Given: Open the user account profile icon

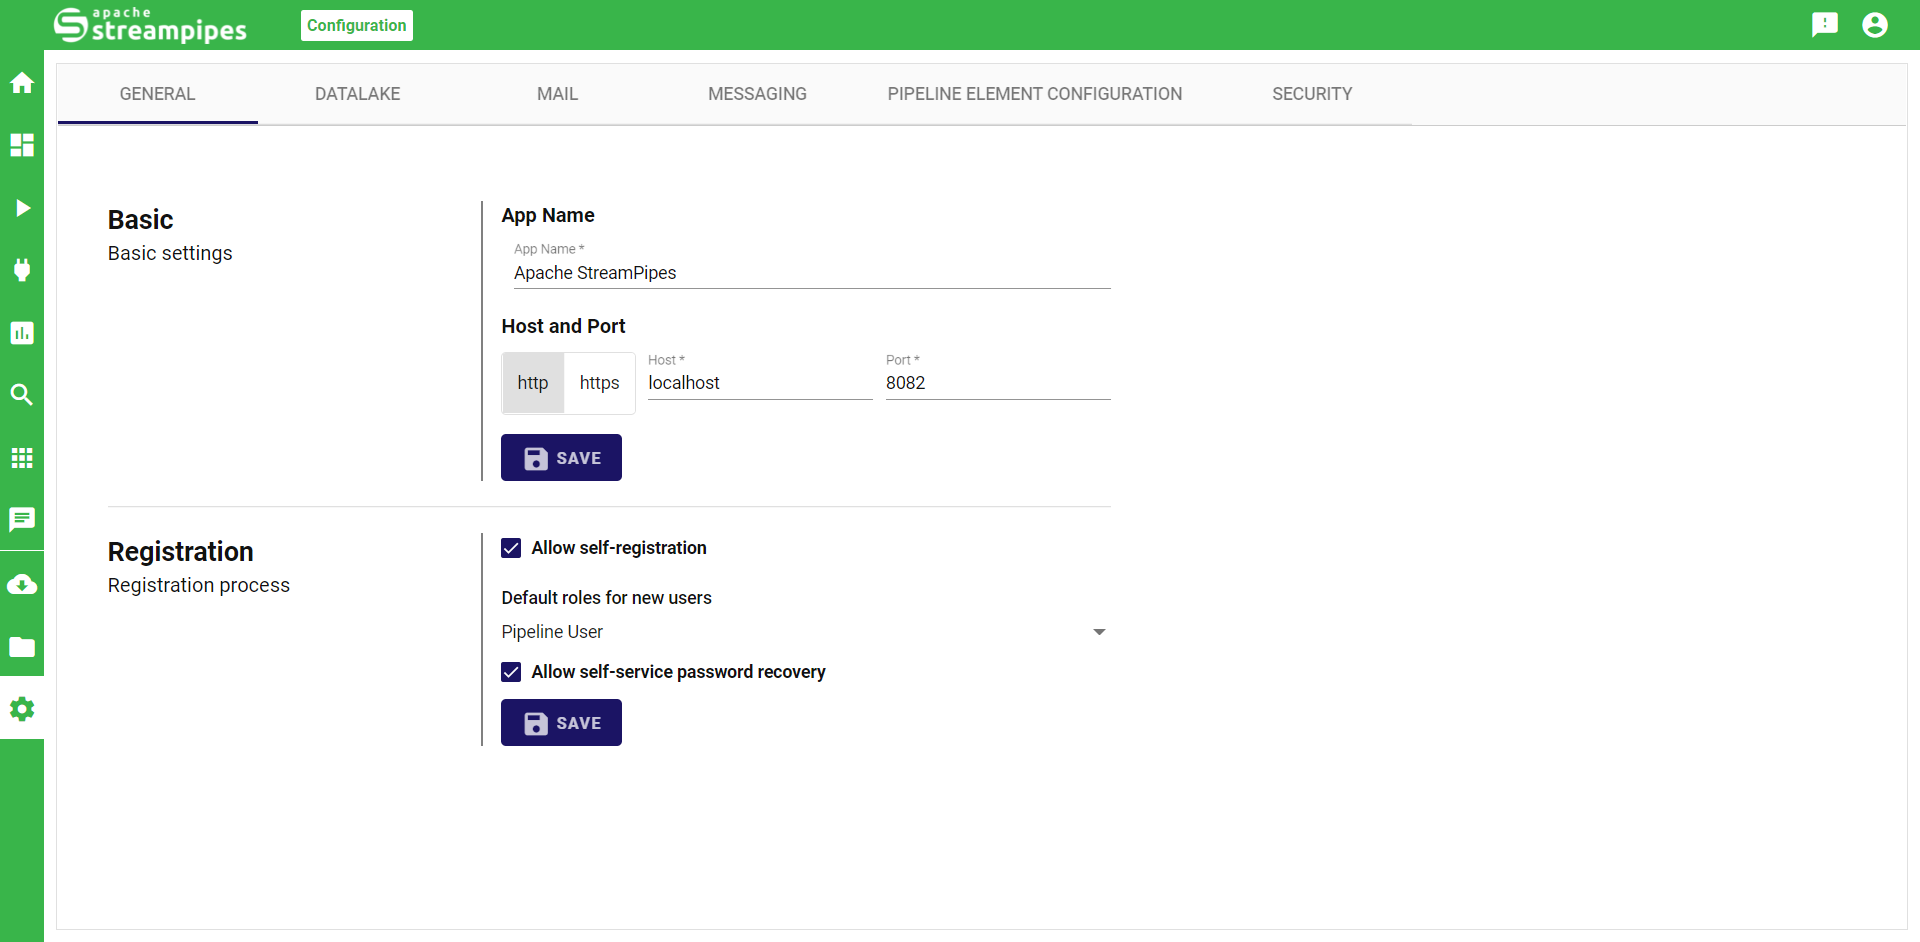Looking at the screenshot, I should 1875,25.
